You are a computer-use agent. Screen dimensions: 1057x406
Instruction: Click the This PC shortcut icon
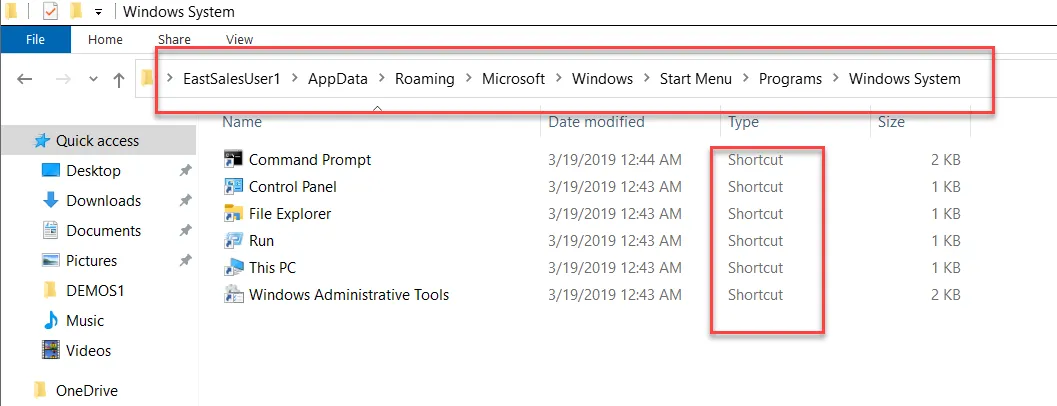pyautogui.click(x=234, y=267)
